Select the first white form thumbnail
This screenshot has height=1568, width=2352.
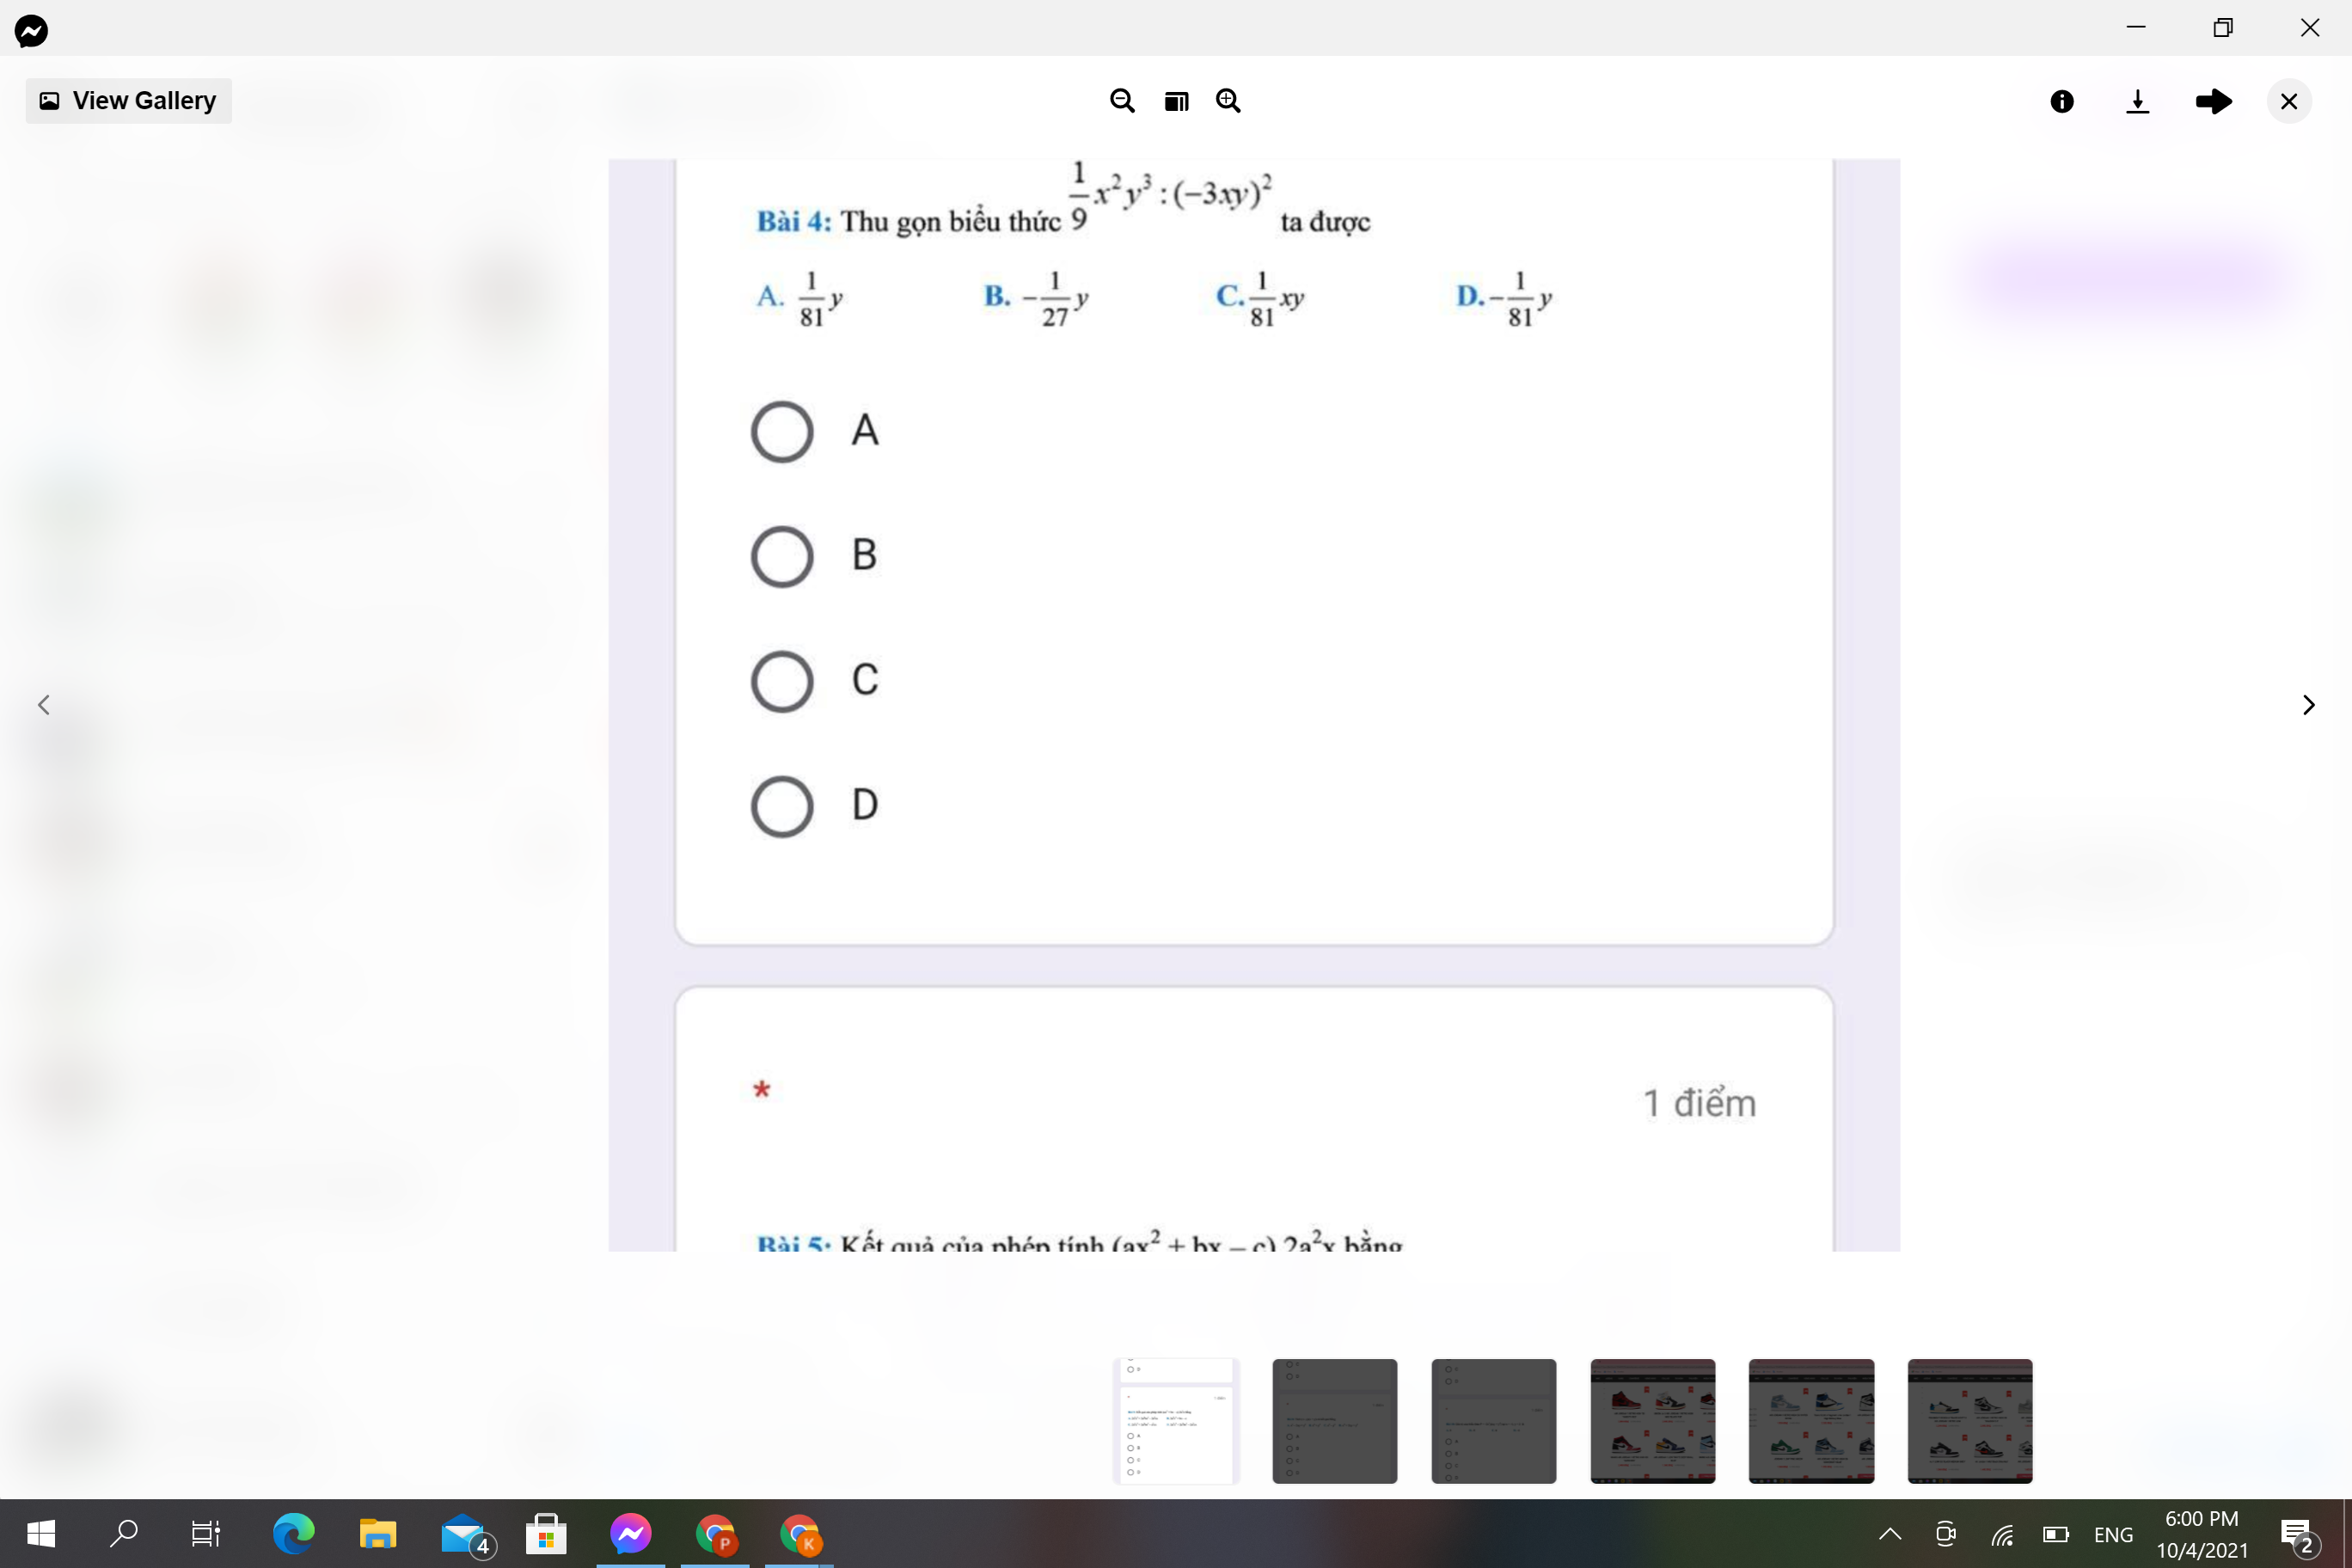pos(1176,1420)
